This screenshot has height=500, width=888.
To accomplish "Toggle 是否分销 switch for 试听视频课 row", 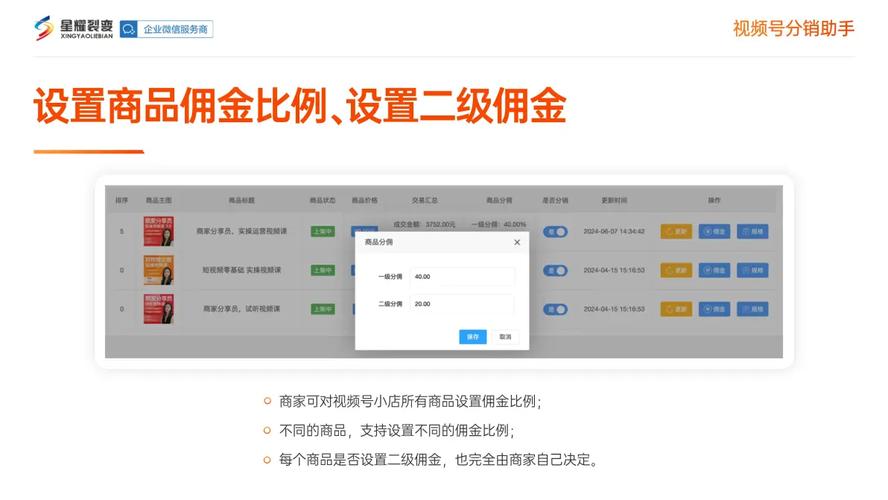I will (555, 309).
